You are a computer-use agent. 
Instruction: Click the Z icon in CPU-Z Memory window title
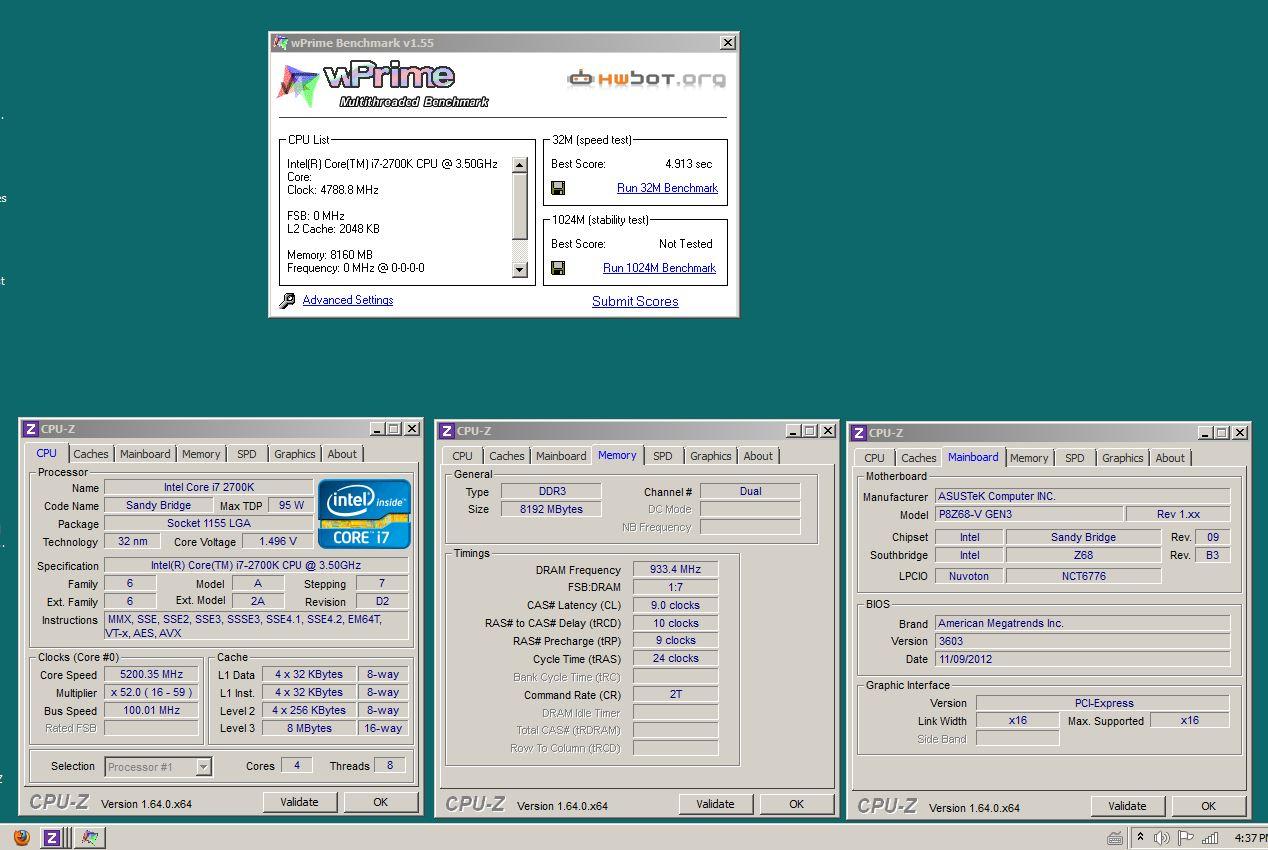[x=446, y=431]
